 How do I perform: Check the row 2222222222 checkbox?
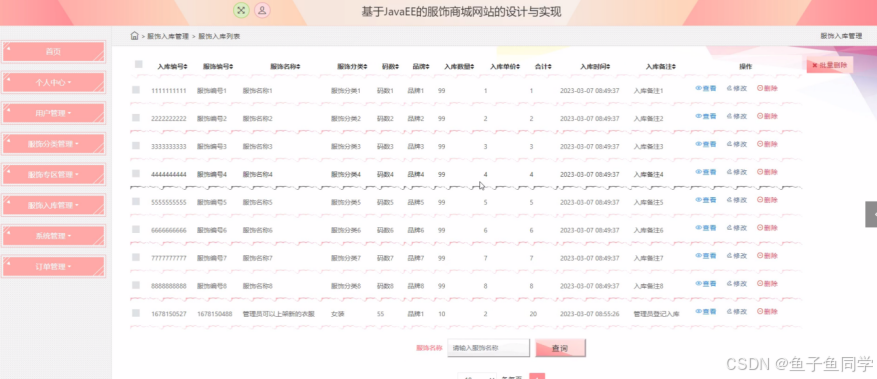coord(136,117)
